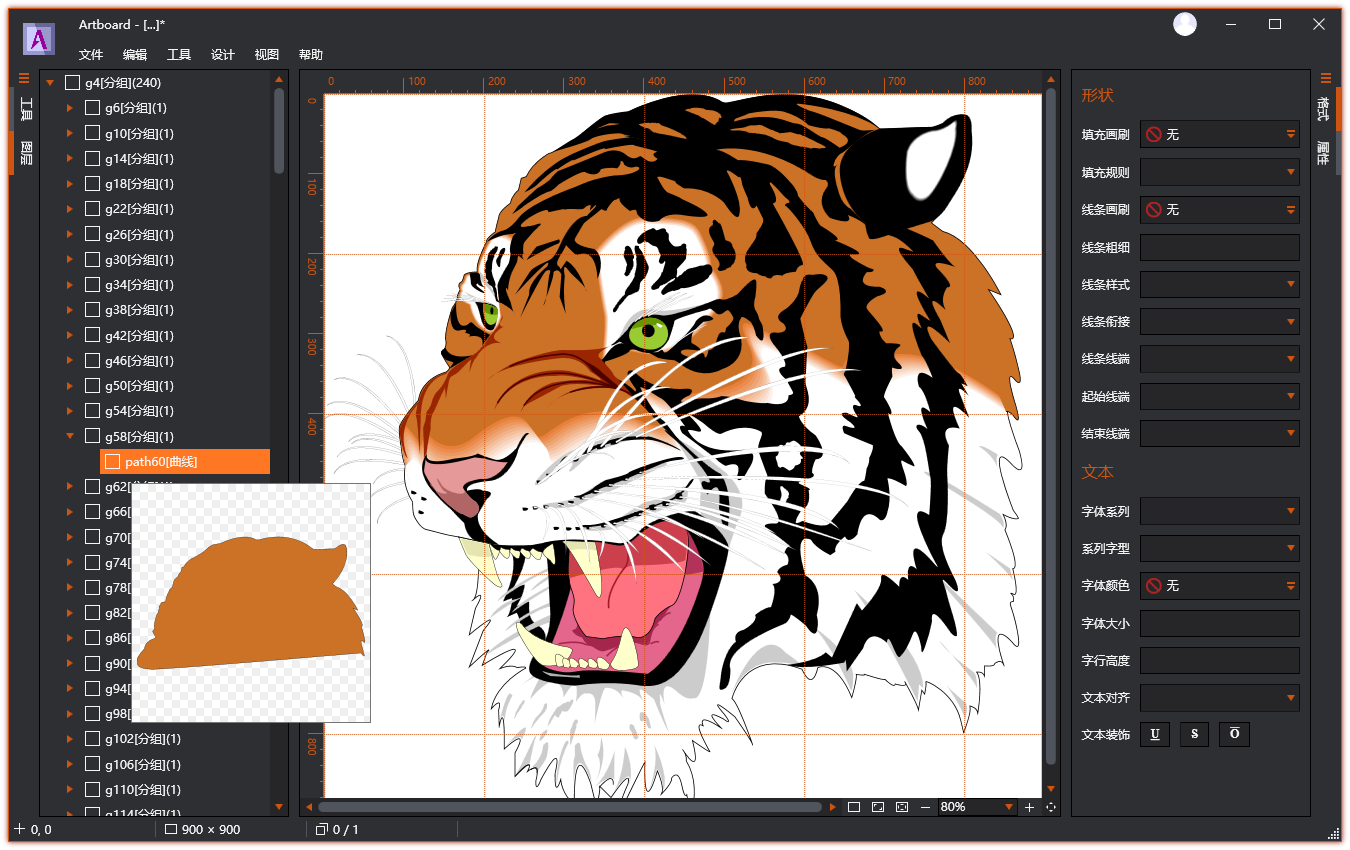Open the 帮助 menu

311,55
